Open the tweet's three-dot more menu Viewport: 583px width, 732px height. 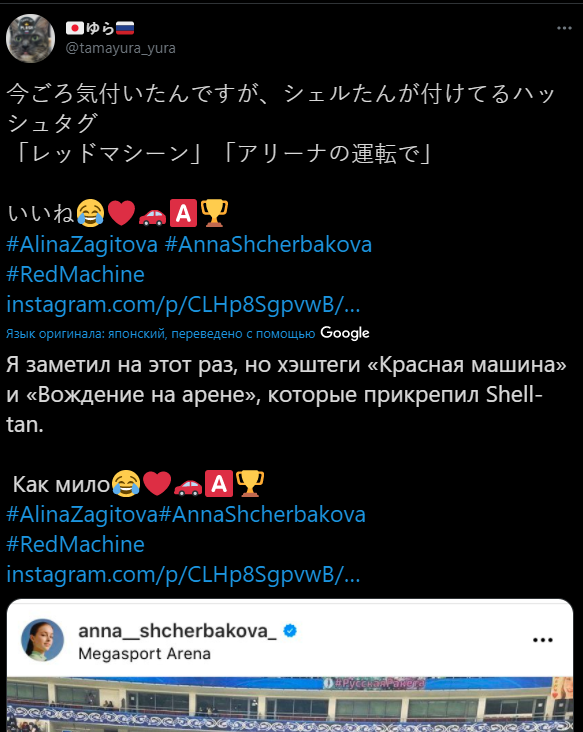coord(564,28)
